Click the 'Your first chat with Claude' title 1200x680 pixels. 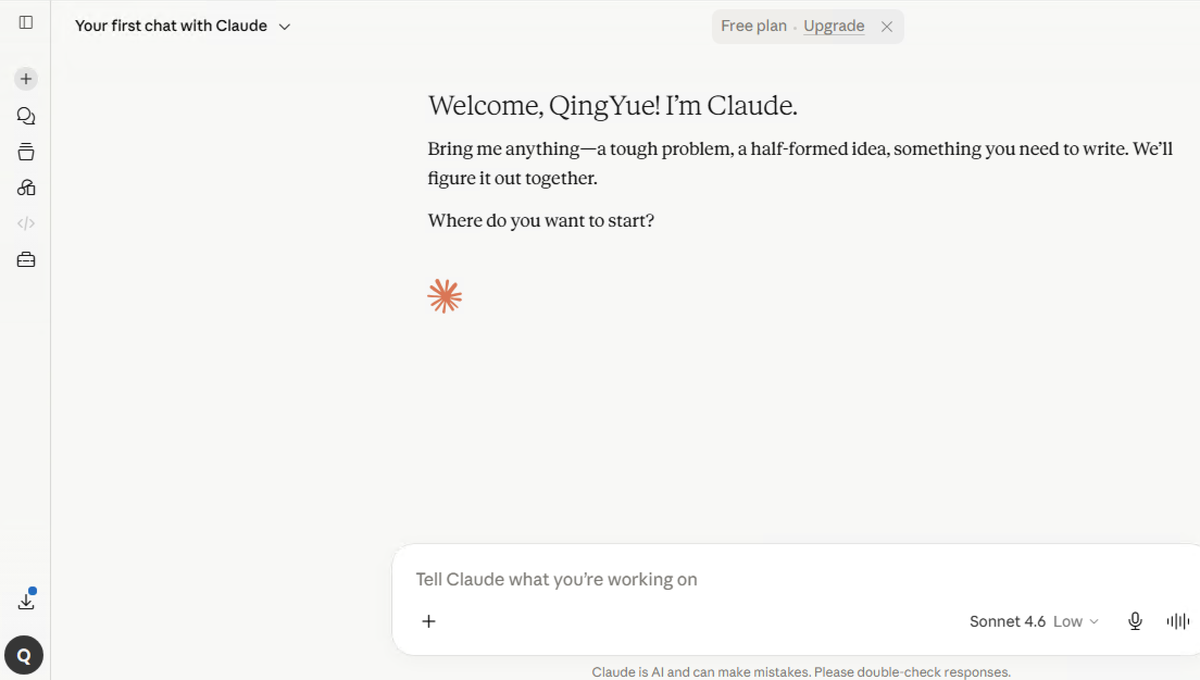click(171, 26)
